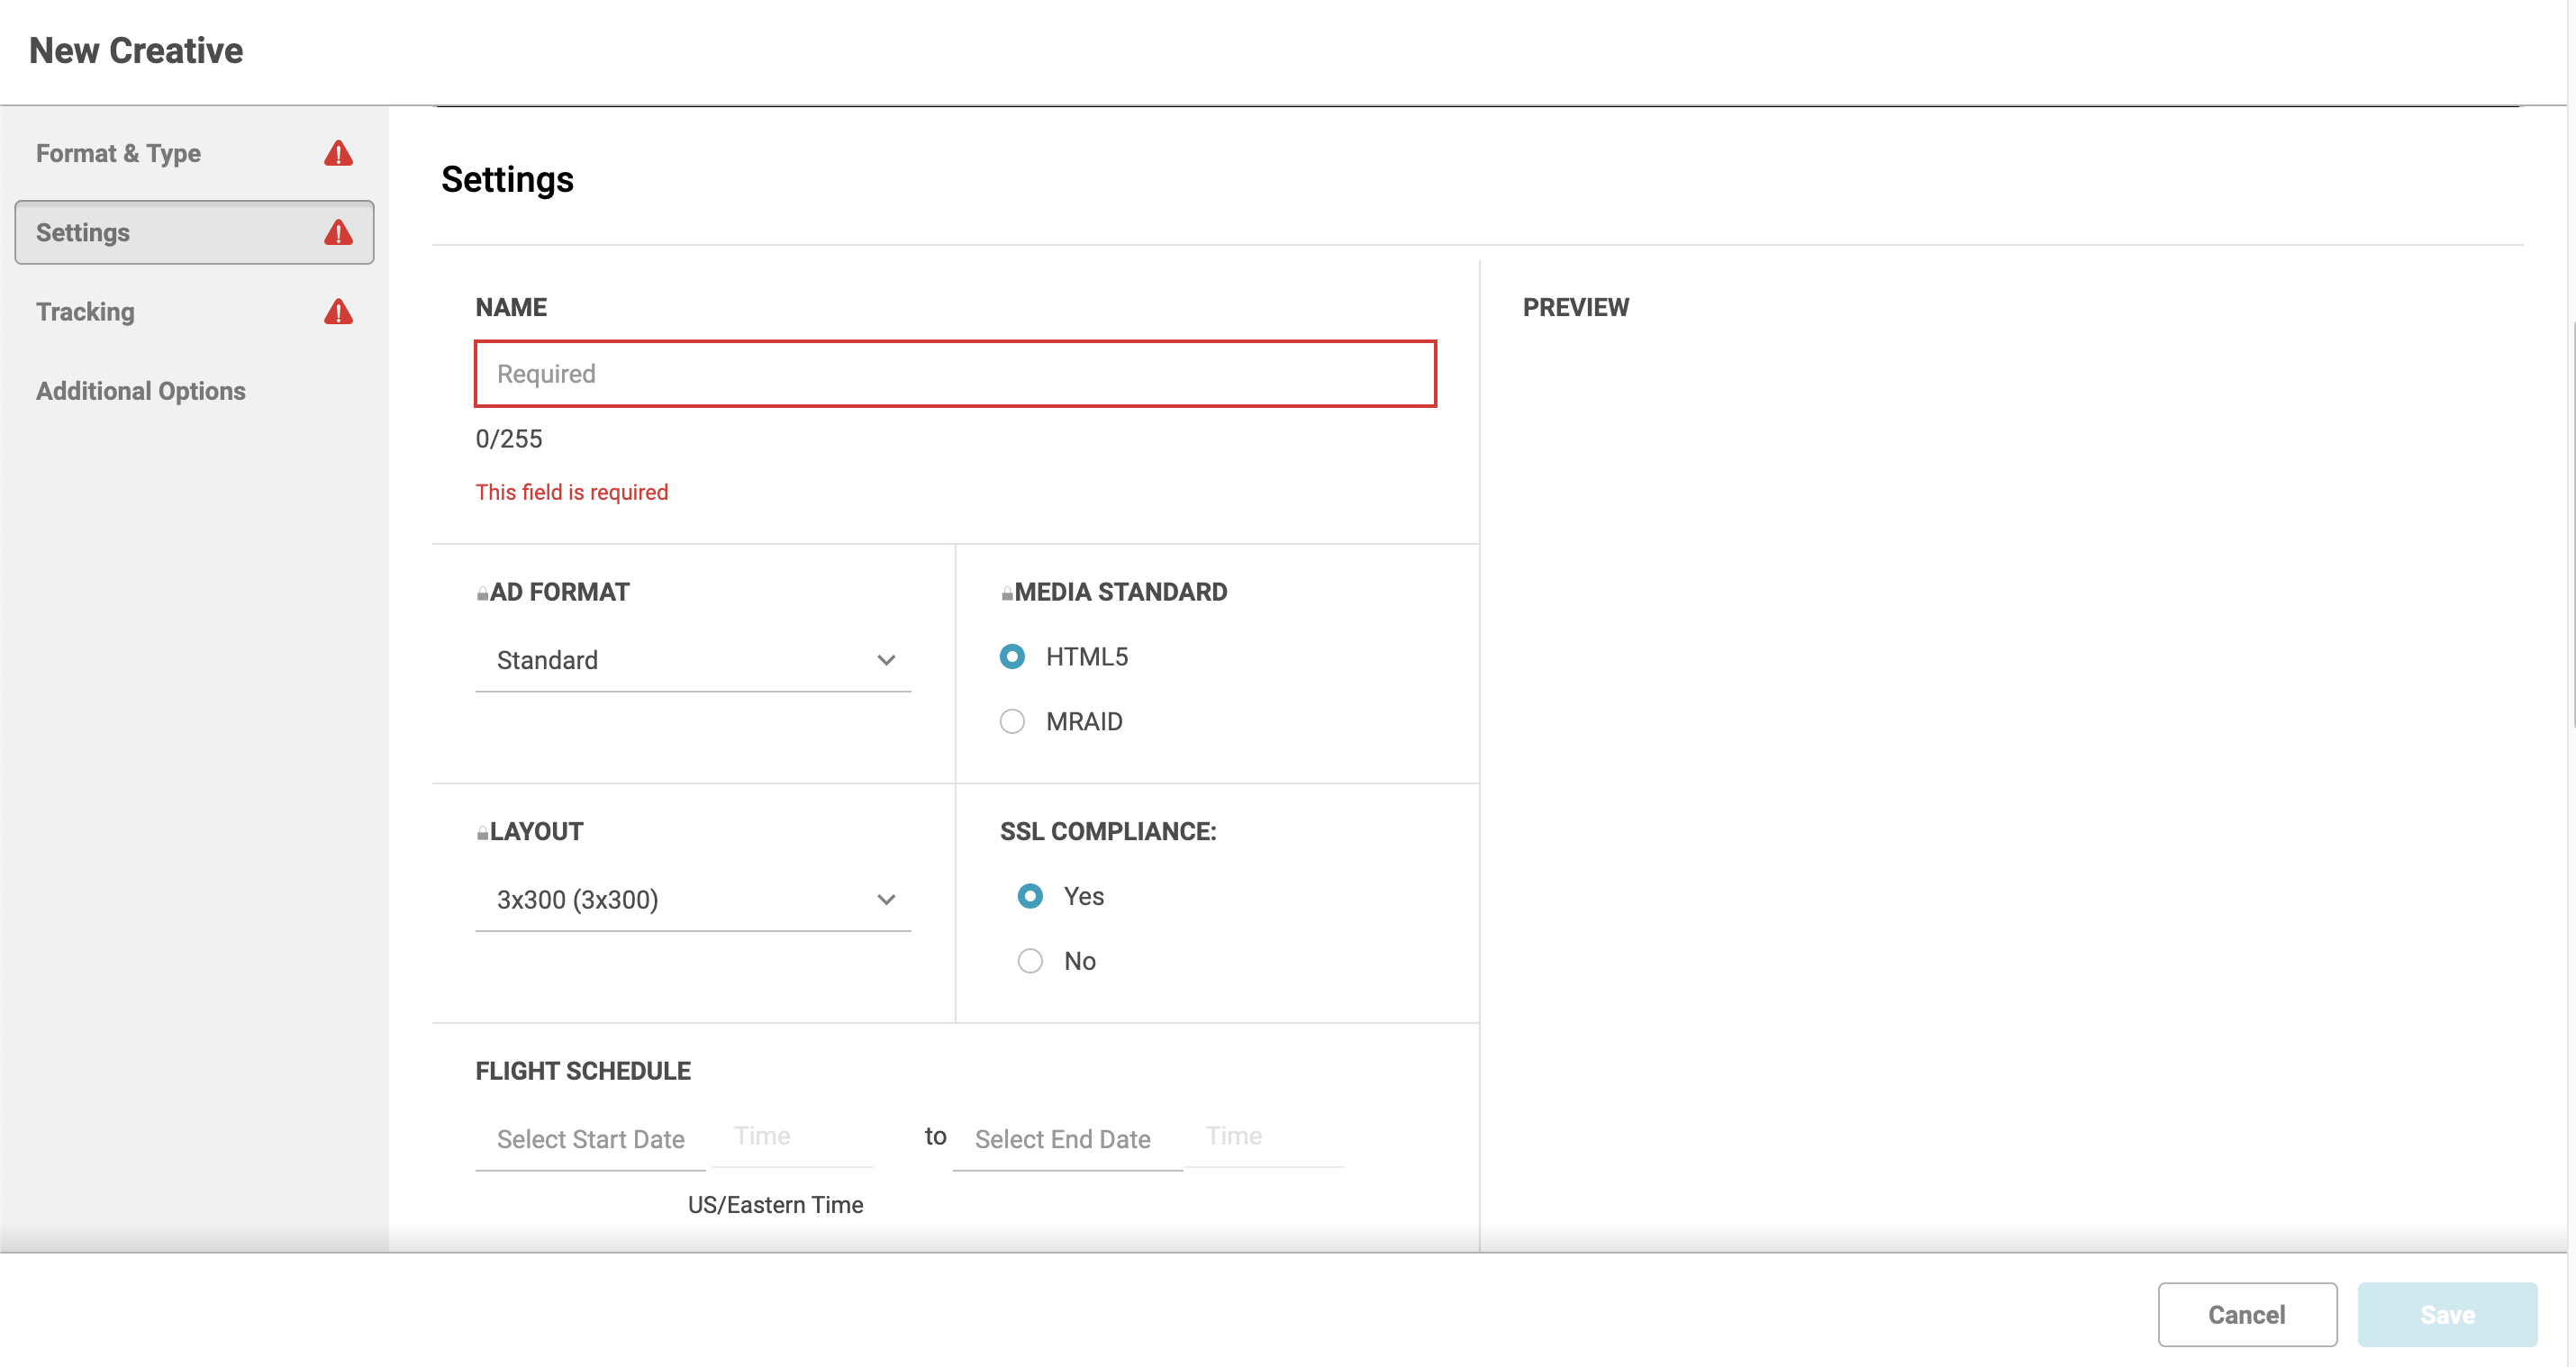
Task: Choose Yes for SSL compliance
Action: [x=1030, y=896]
